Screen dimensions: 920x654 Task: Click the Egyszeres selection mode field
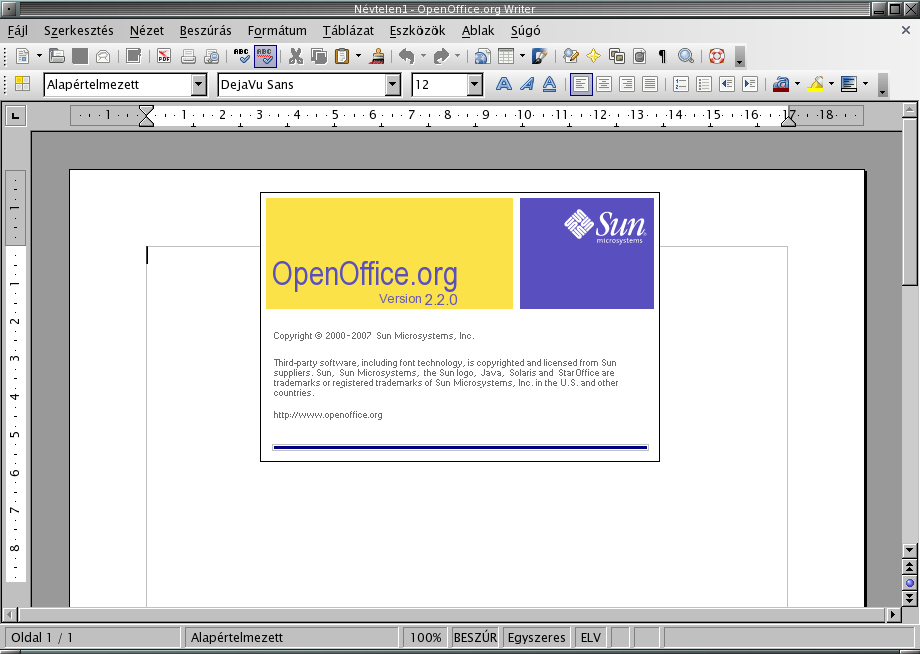point(536,638)
